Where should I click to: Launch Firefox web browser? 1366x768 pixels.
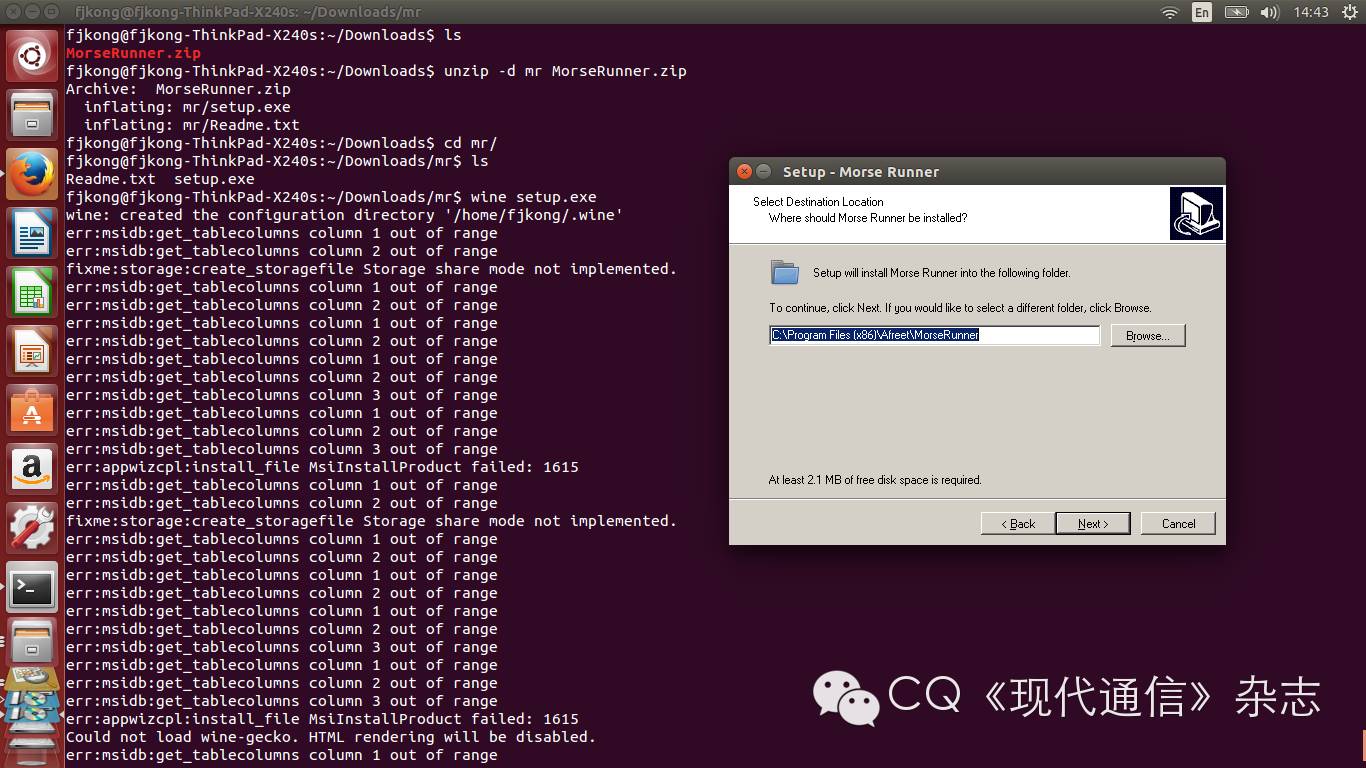[x=32, y=175]
